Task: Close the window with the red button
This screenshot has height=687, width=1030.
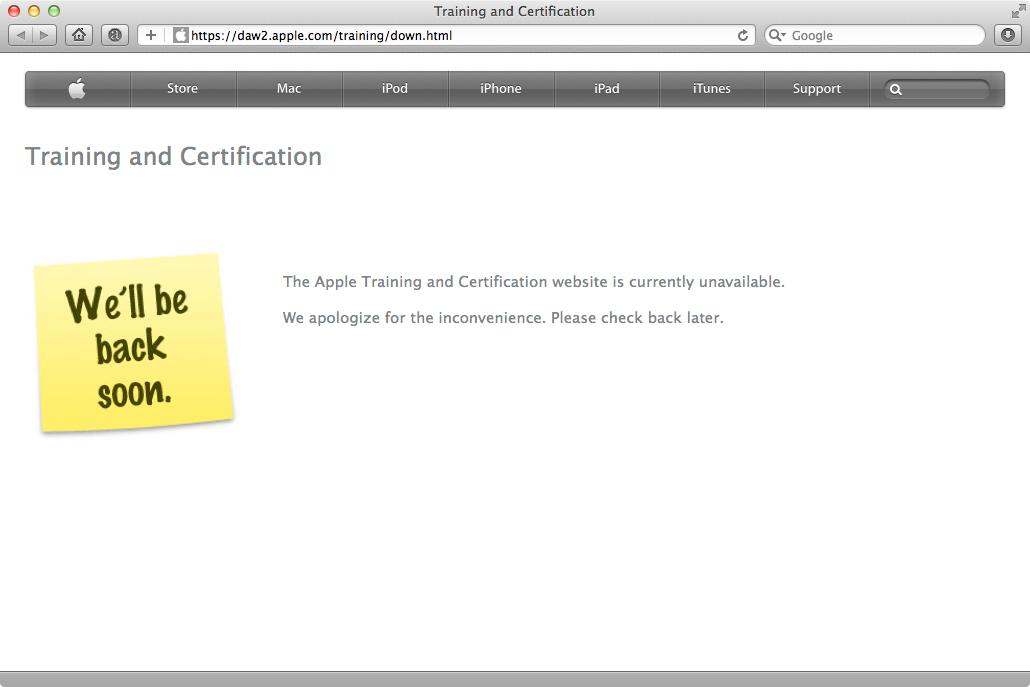Action: [x=14, y=11]
